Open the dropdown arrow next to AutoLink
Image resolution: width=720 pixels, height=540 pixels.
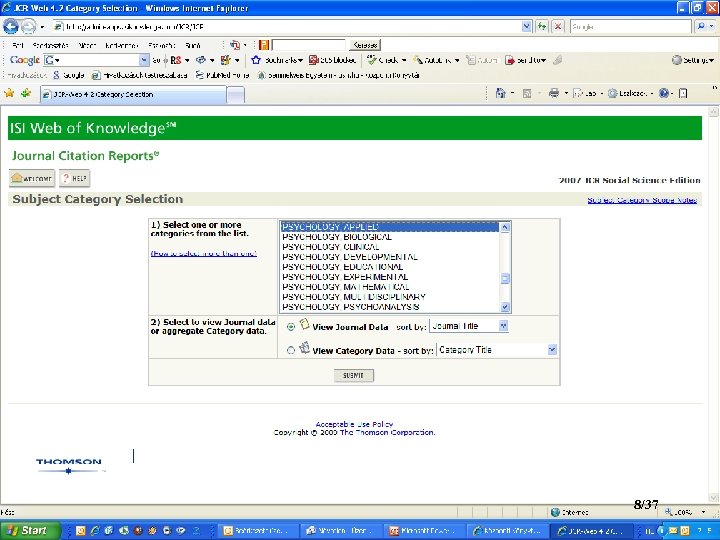pos(457,60)
